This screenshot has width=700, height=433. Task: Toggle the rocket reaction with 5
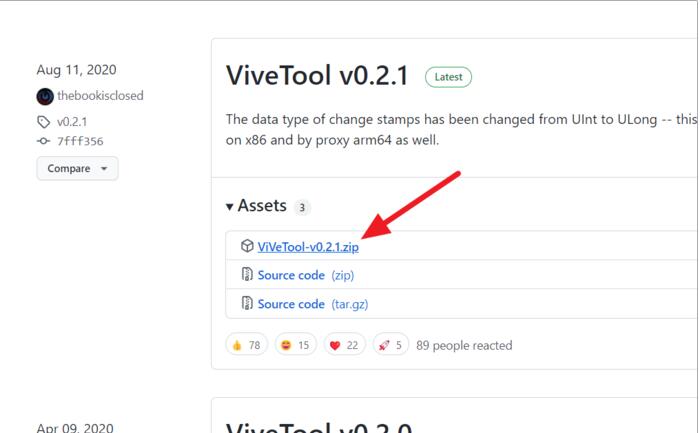391,345
